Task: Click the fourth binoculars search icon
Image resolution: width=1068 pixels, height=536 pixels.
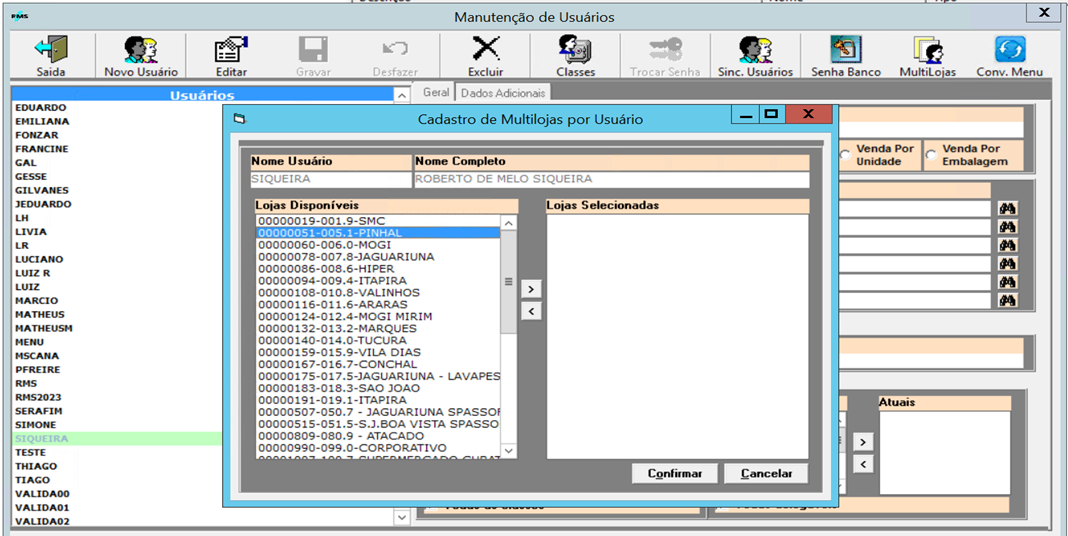Action: [1007, 264]
